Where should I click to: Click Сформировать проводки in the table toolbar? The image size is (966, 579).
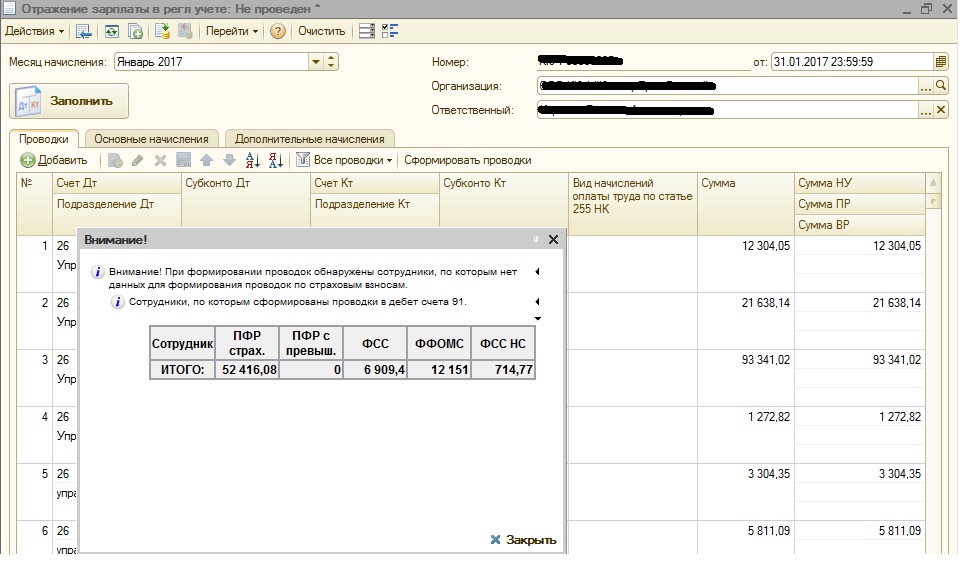click(x=467, y=160)
